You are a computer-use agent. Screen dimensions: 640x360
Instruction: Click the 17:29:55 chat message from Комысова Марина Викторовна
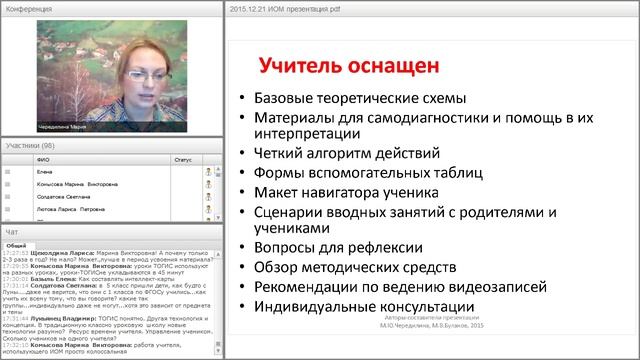pos(106,269)
